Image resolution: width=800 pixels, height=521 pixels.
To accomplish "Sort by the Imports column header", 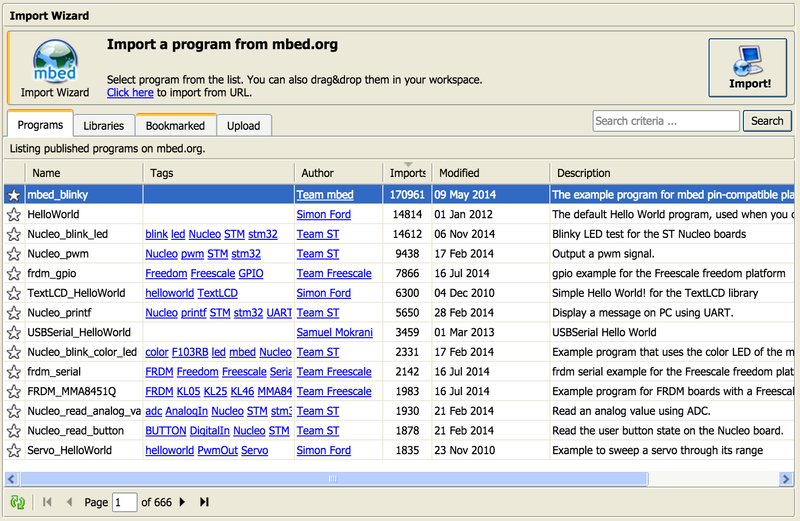I will coord(407,173).
